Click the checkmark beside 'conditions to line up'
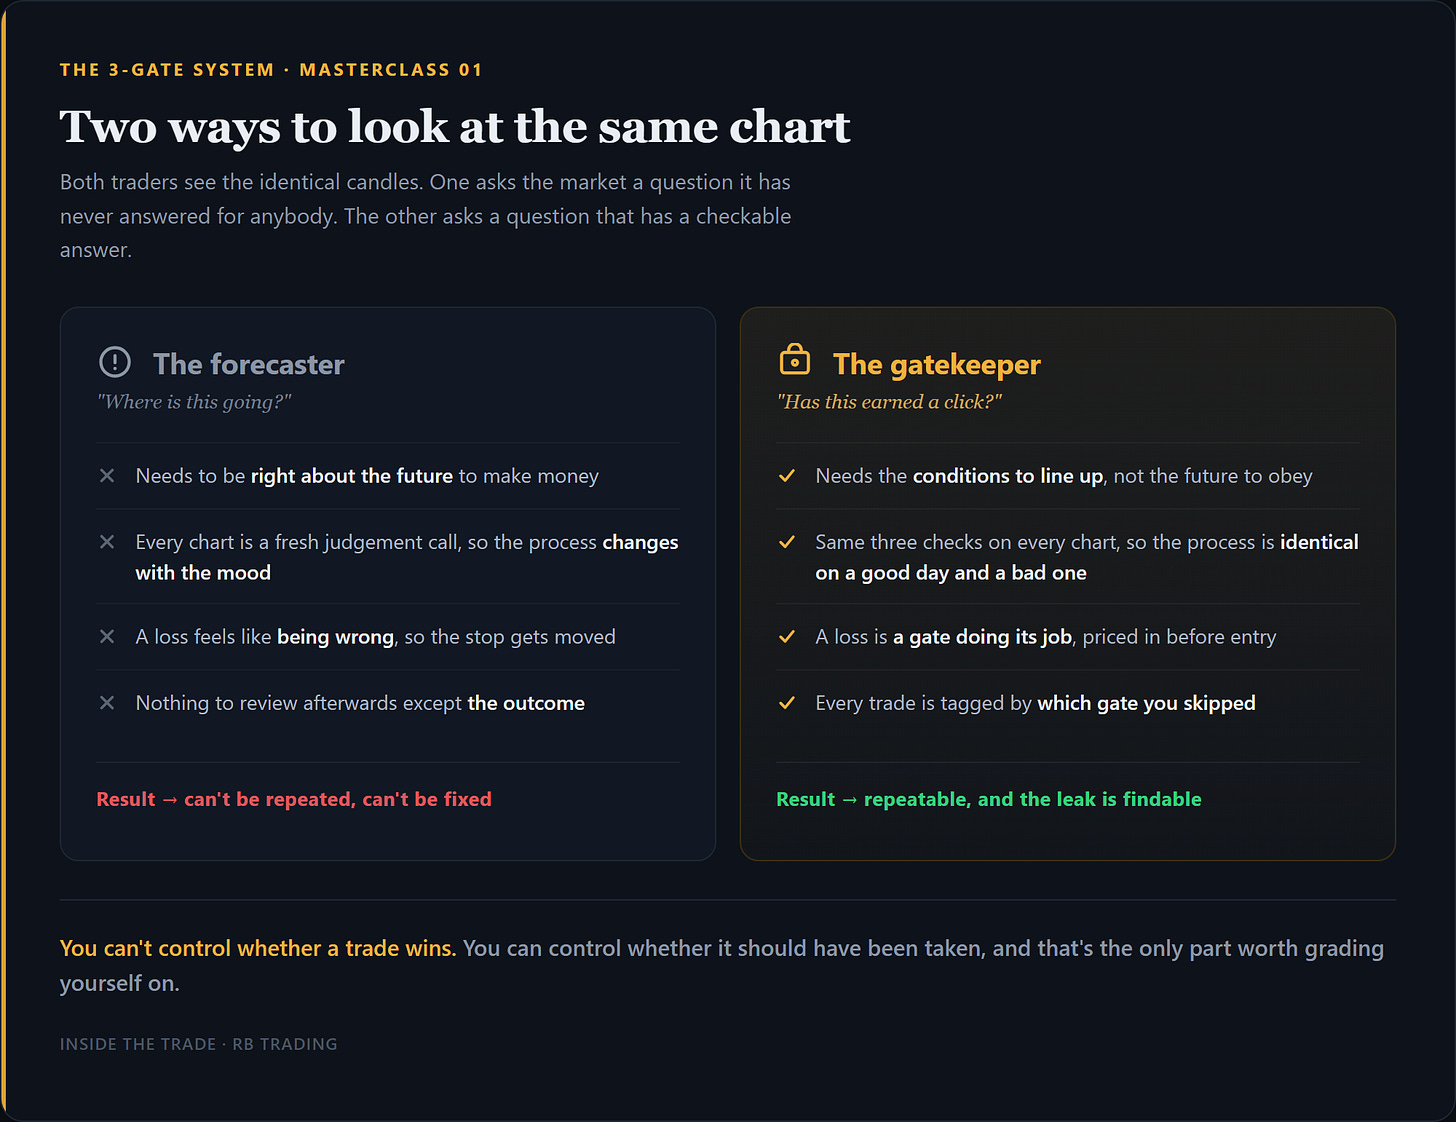This screenshot has height=1122, width=1456. tap(787, 476)
